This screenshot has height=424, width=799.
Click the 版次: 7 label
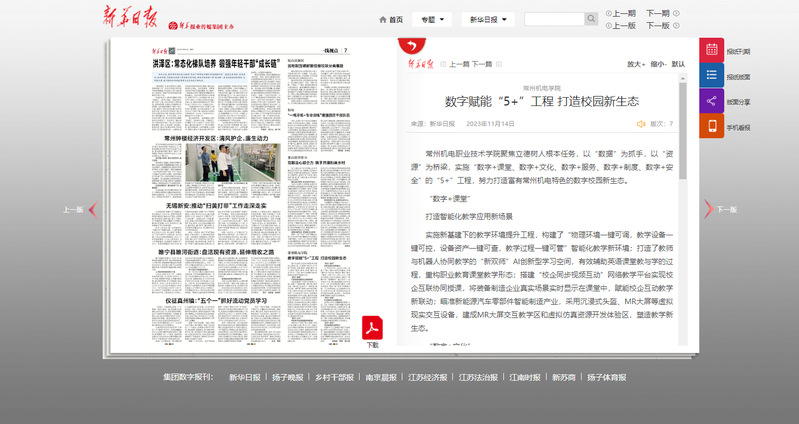point(661,124)
